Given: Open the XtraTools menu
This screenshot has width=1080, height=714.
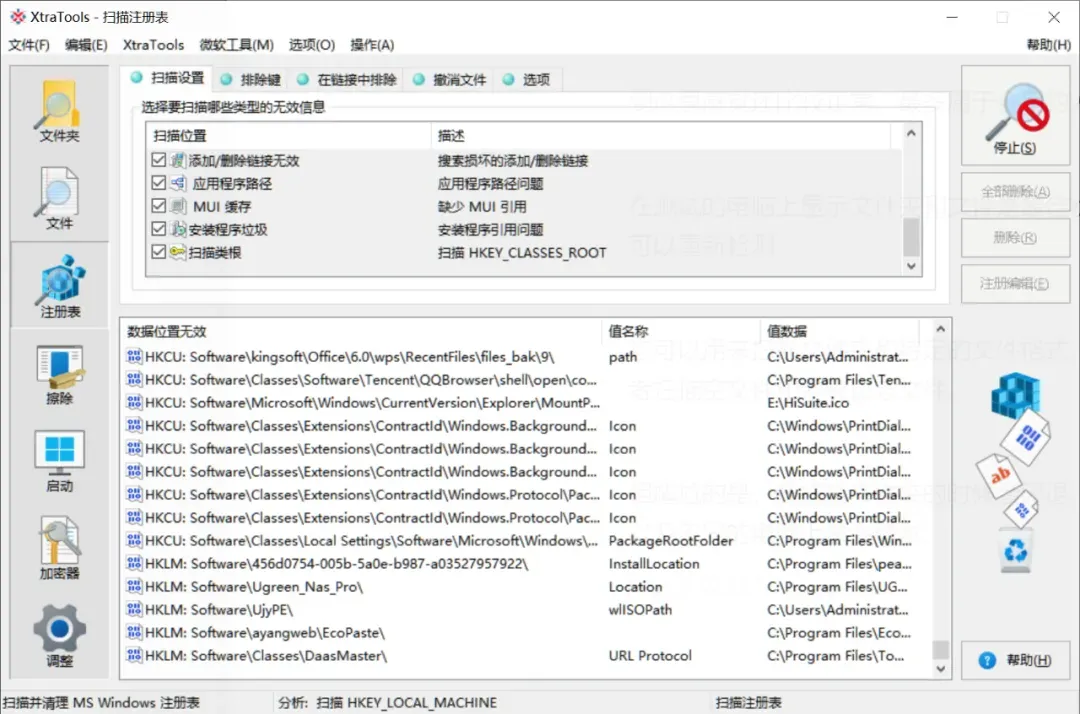Looking at the screenshot, I should coord(154,45).
